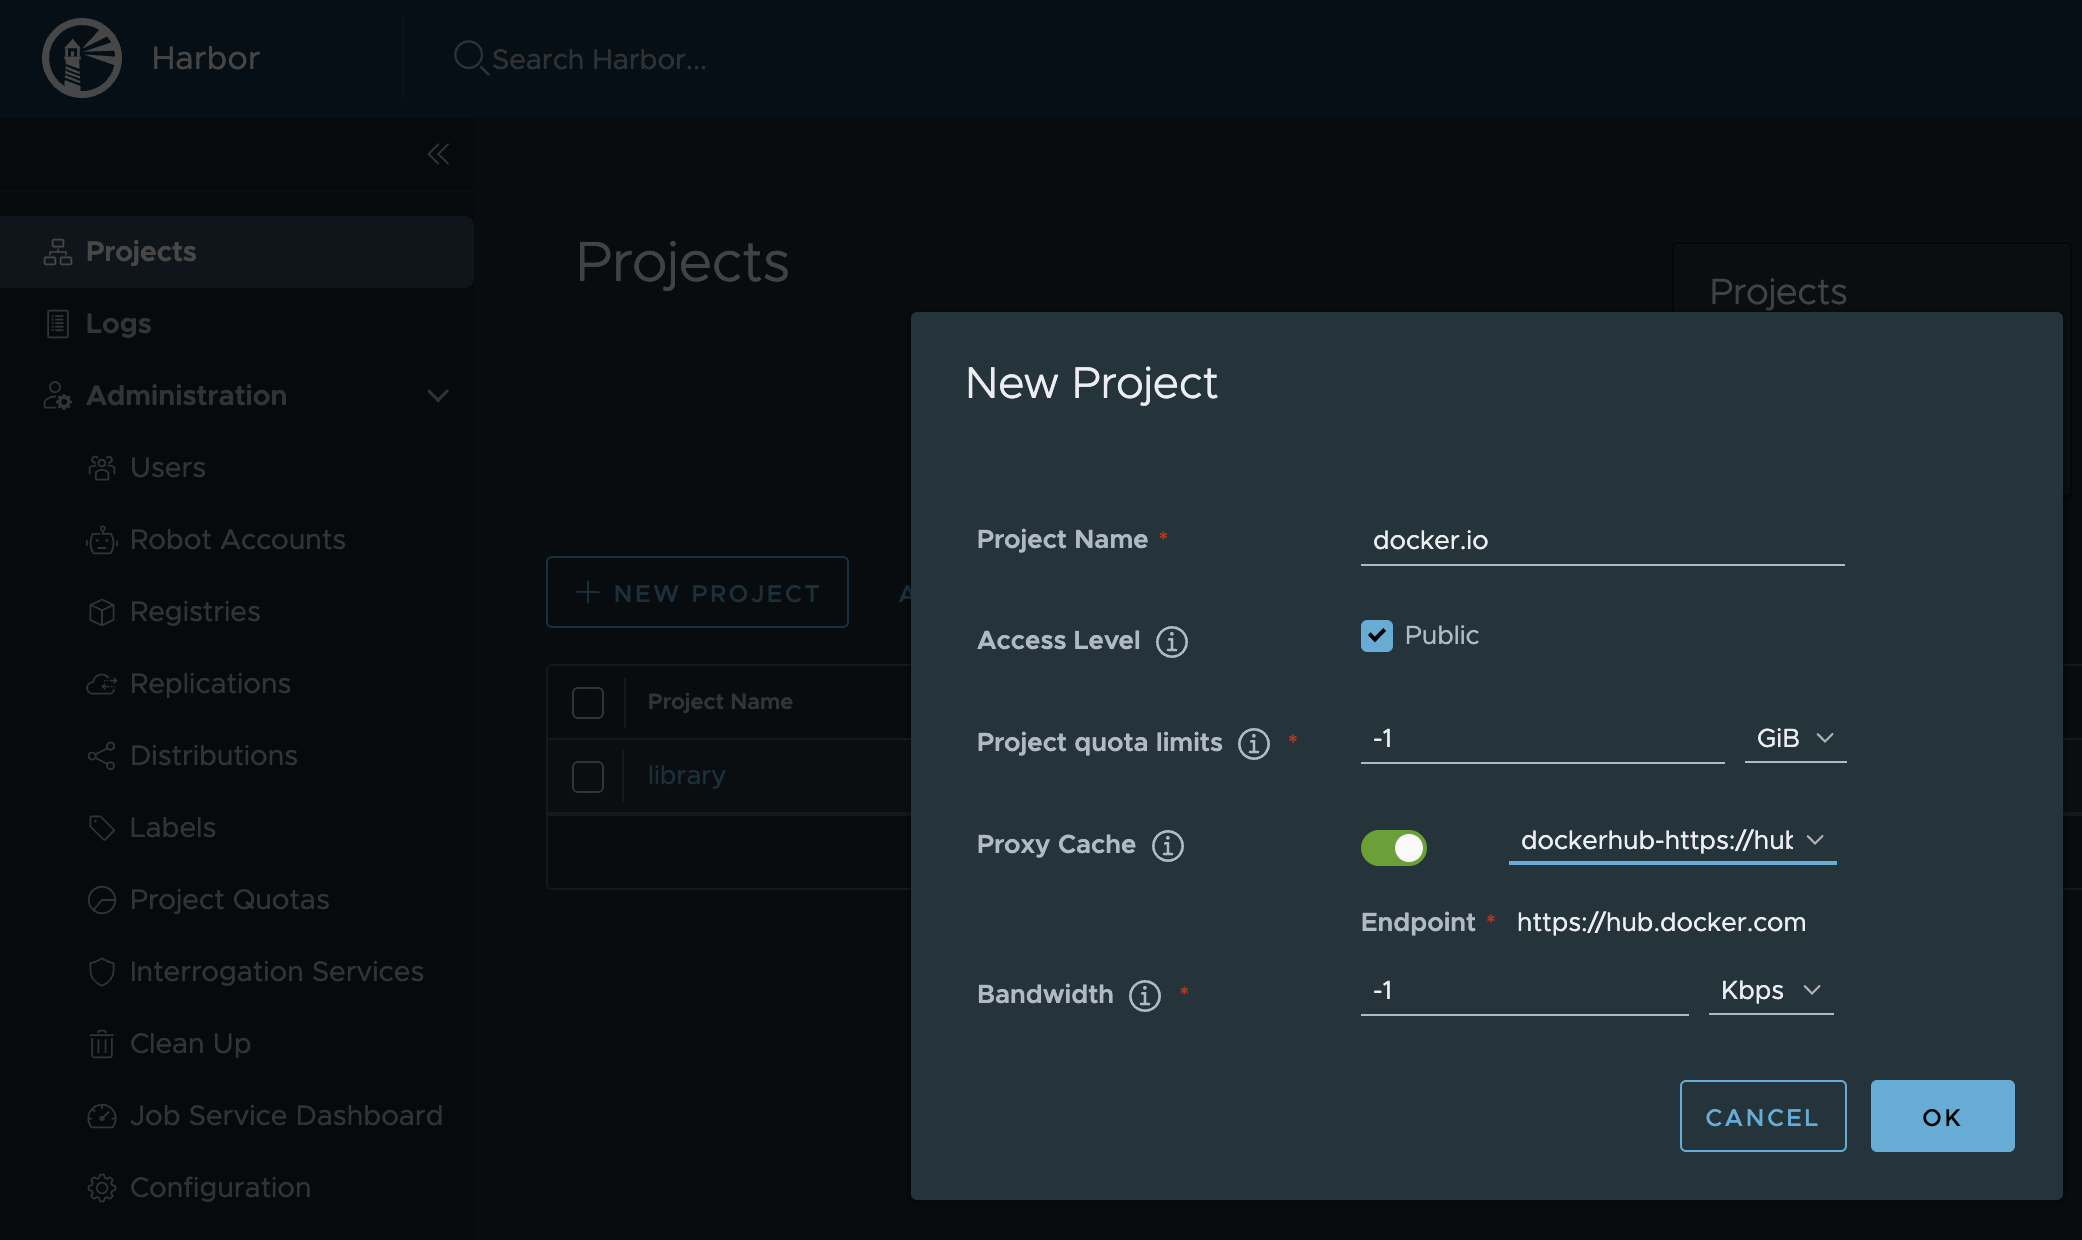The height and width of the screenshot is (1240, 2082).
Task: Open the GiB quota unit dropdown
Action: 1795,738
